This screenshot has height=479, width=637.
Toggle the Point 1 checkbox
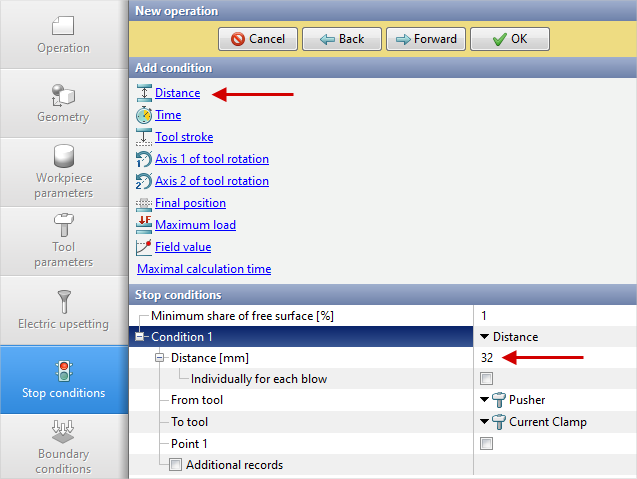(486, 443)
